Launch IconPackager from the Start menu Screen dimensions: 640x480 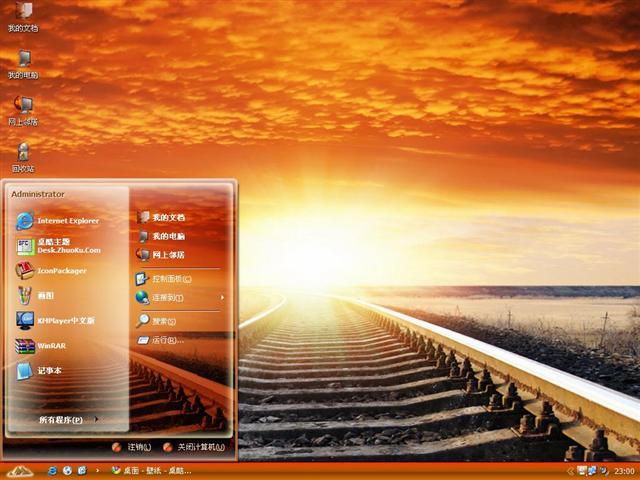pyautogui.click(x=51, y=271)
